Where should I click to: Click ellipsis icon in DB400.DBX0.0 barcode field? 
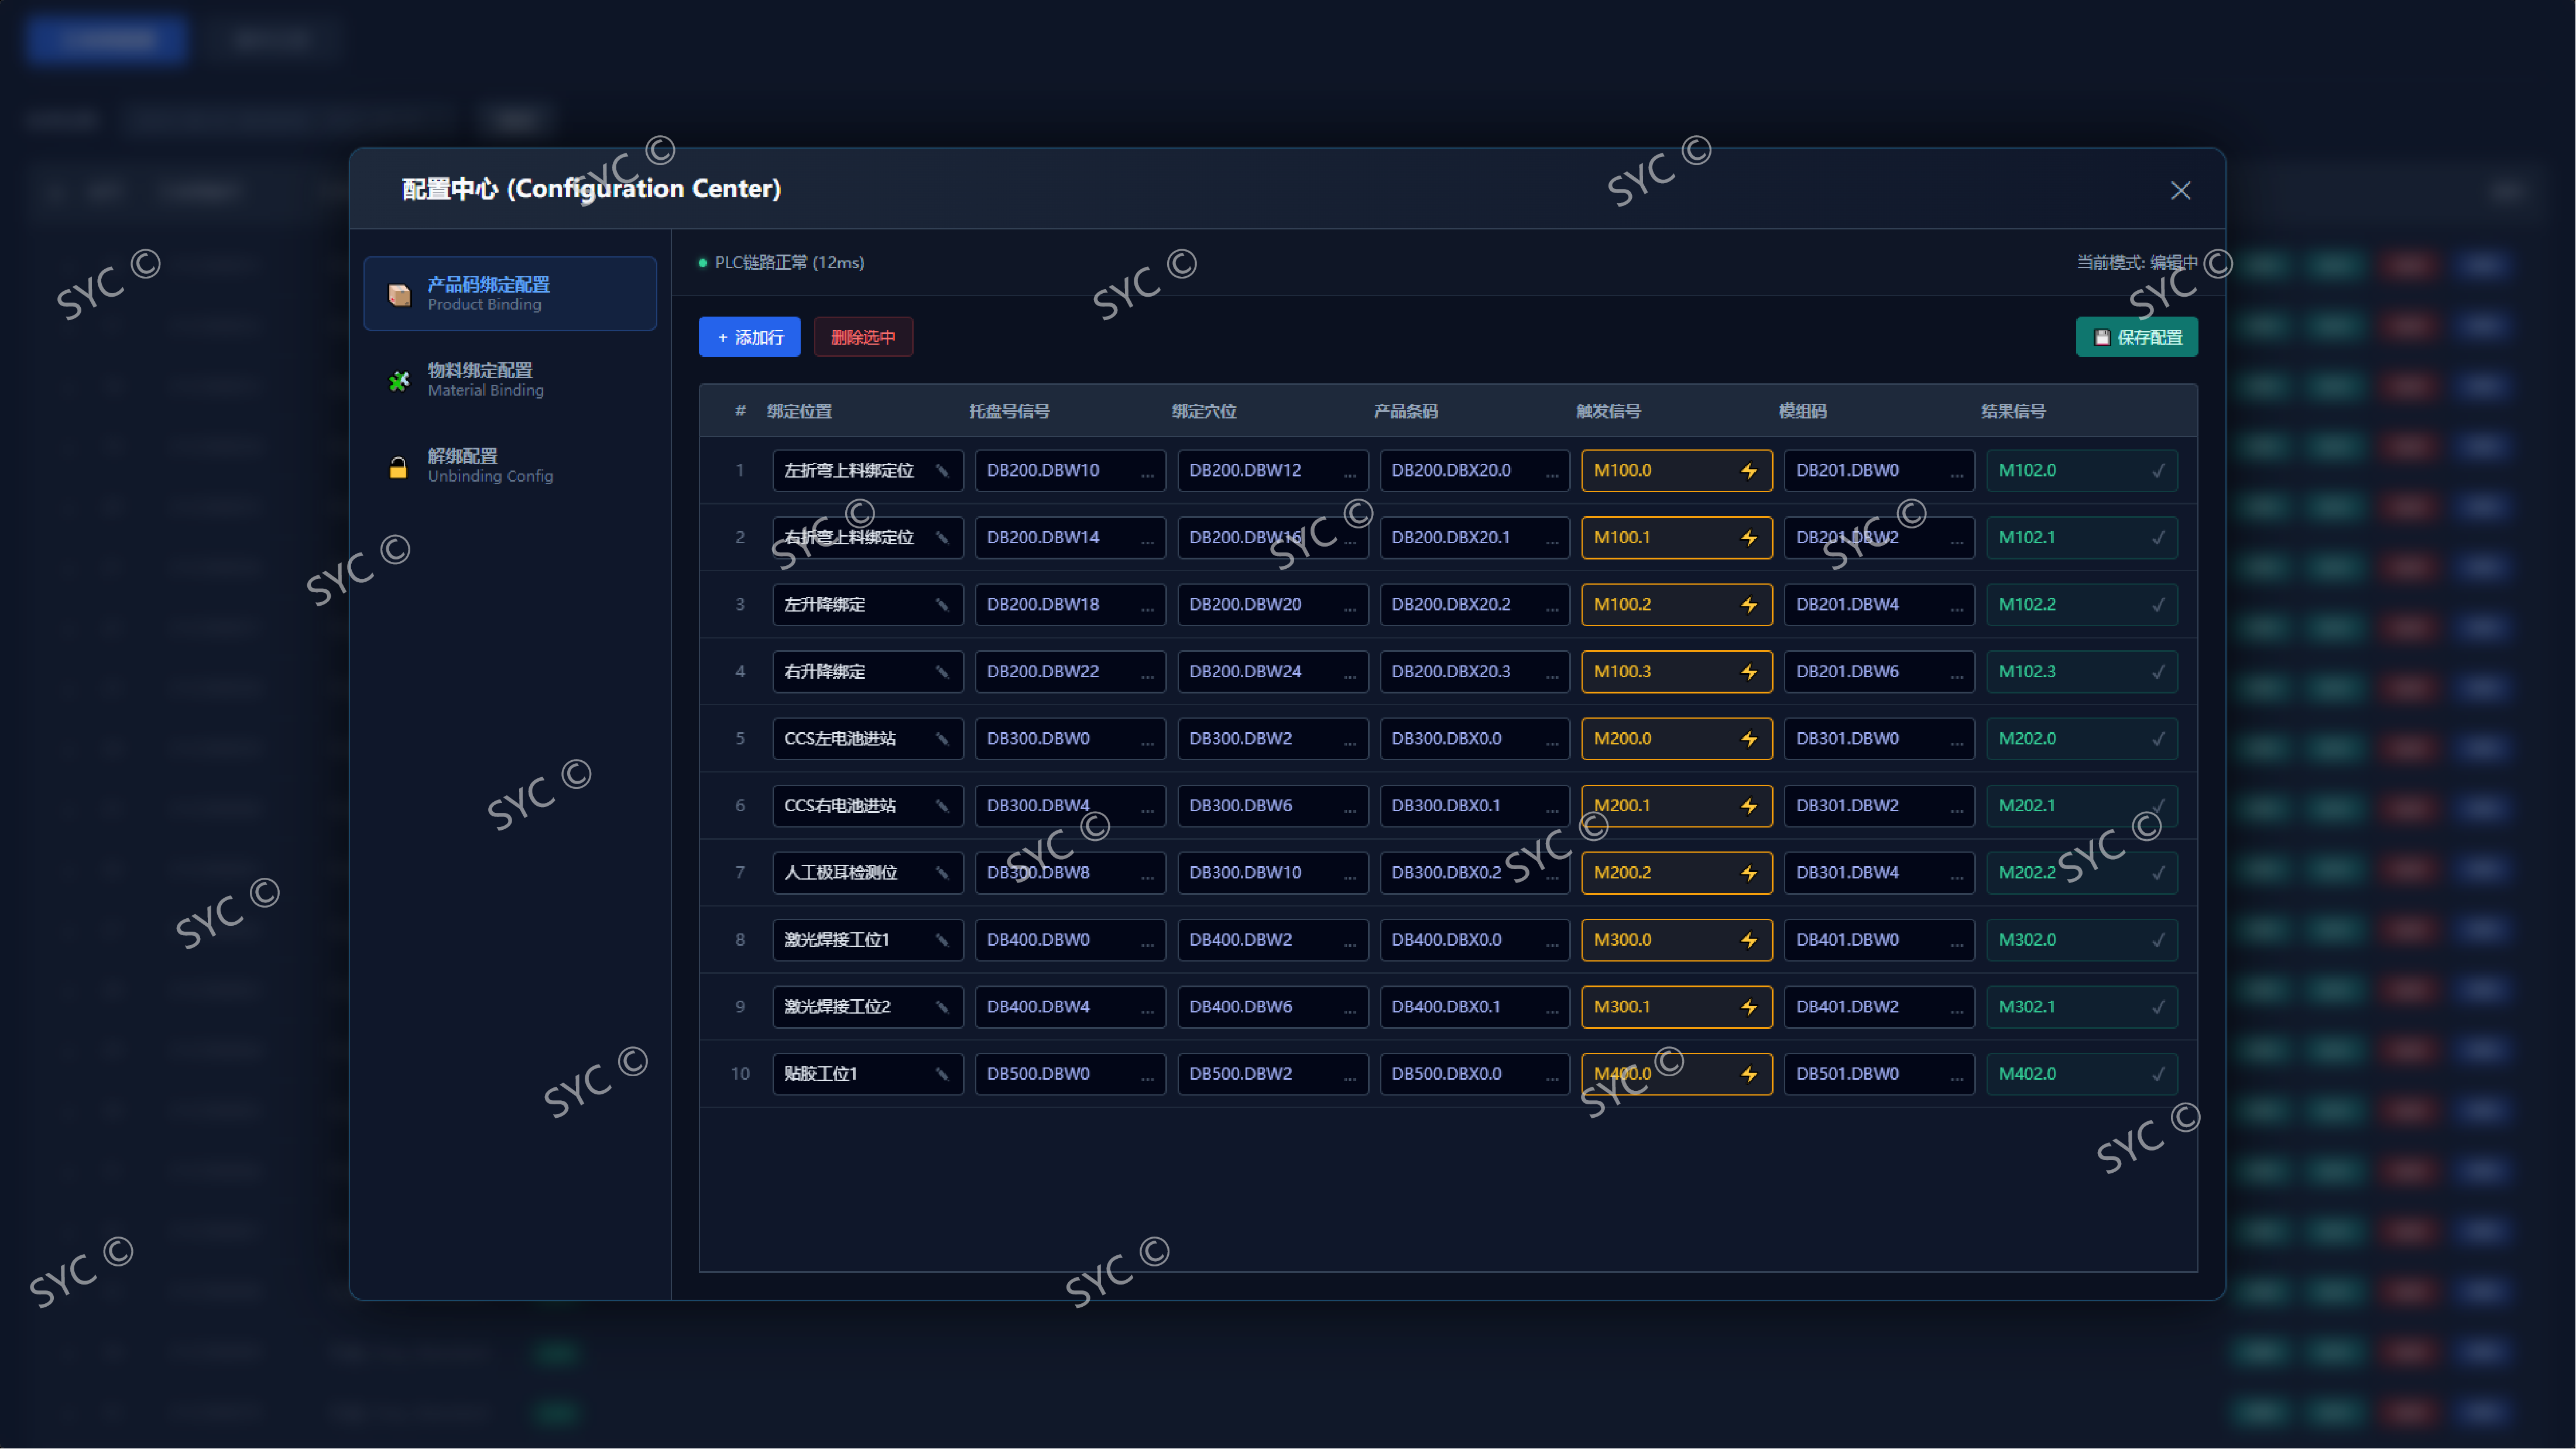coord(1552,942)
